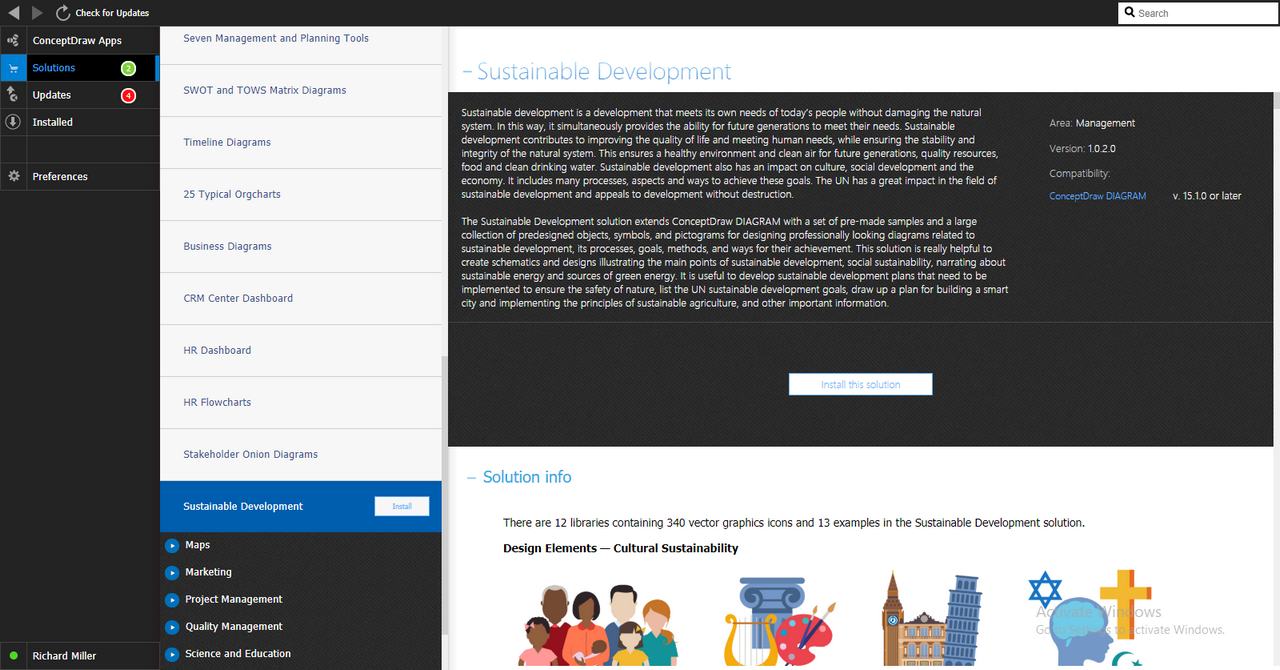This screenshot has width=1280, height=670.
Task: Click the Installed download icon
Action: click(x=13, y=122)
